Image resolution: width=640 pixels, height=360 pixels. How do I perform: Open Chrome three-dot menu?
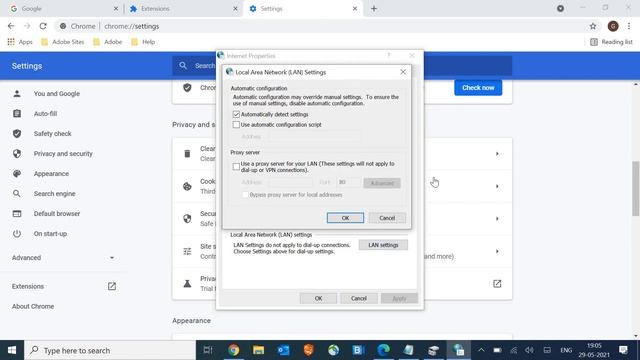[x=629, y=26]
